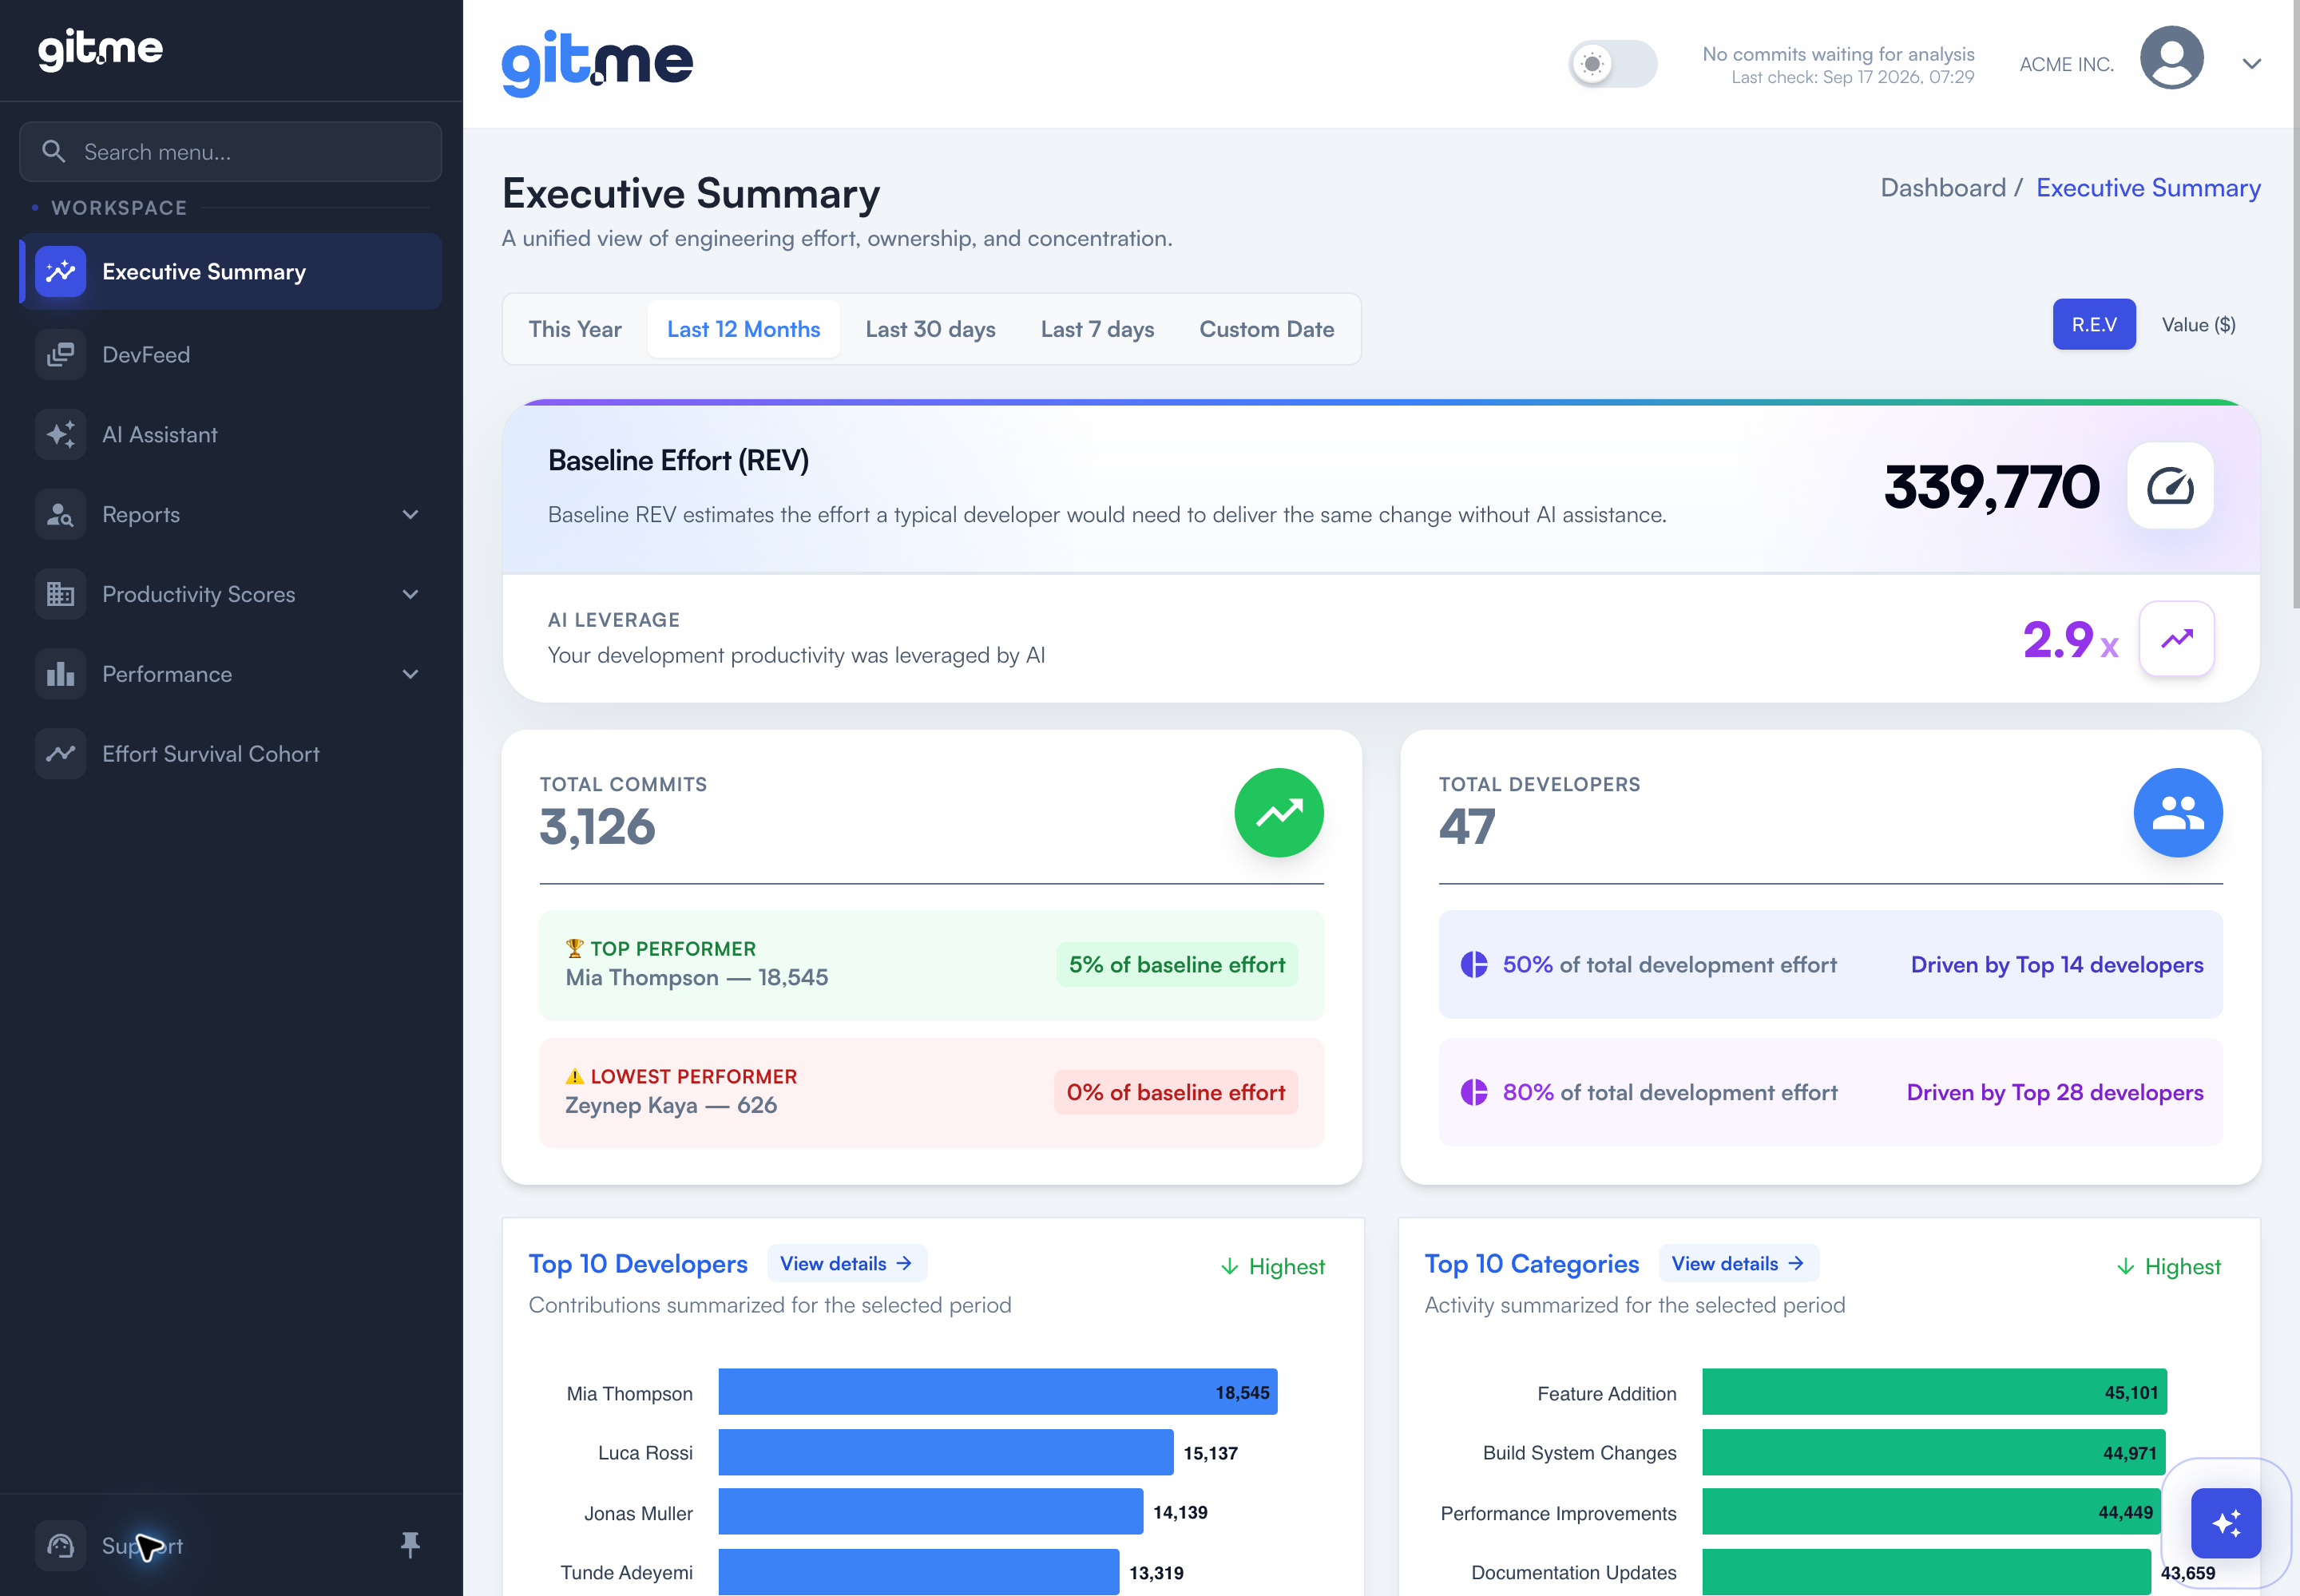The image size is (2300, 1596).
Task: Click the Reports sidebar icon
Action: click(x=60, y=515)
